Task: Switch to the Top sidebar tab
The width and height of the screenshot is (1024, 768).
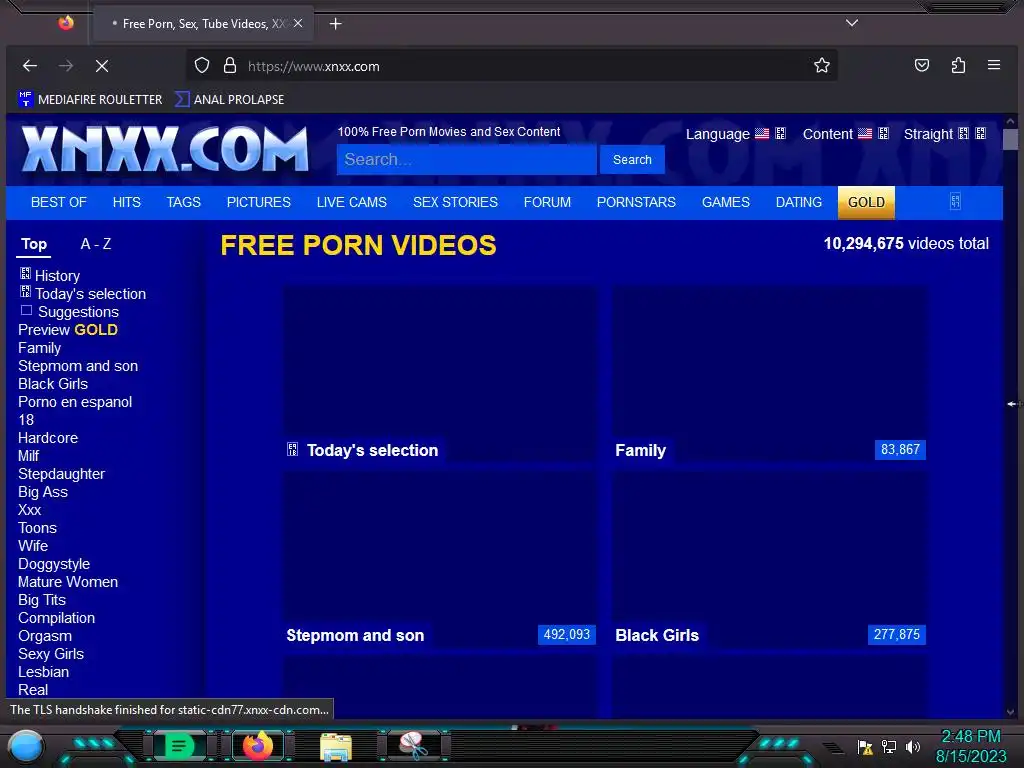Action: coord(34,244)
